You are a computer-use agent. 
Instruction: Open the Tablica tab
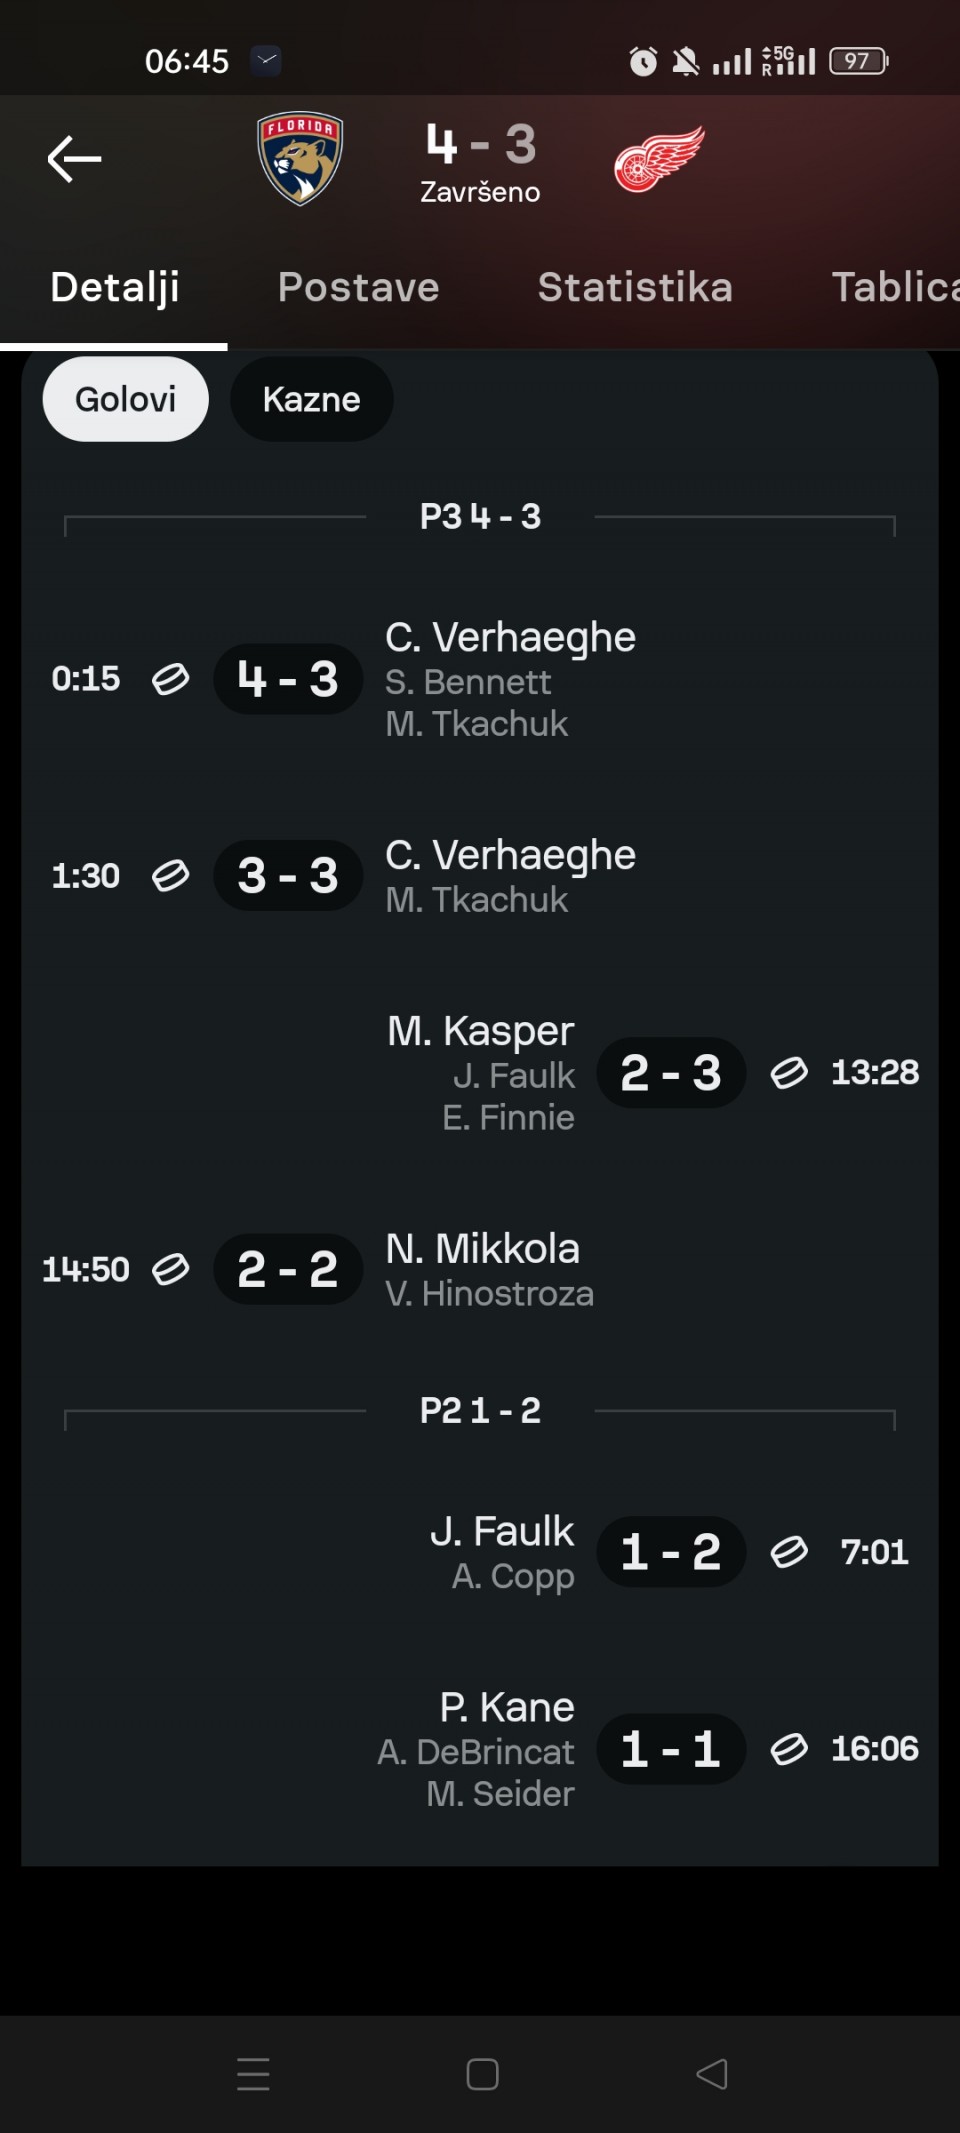[x=893, y=287]
